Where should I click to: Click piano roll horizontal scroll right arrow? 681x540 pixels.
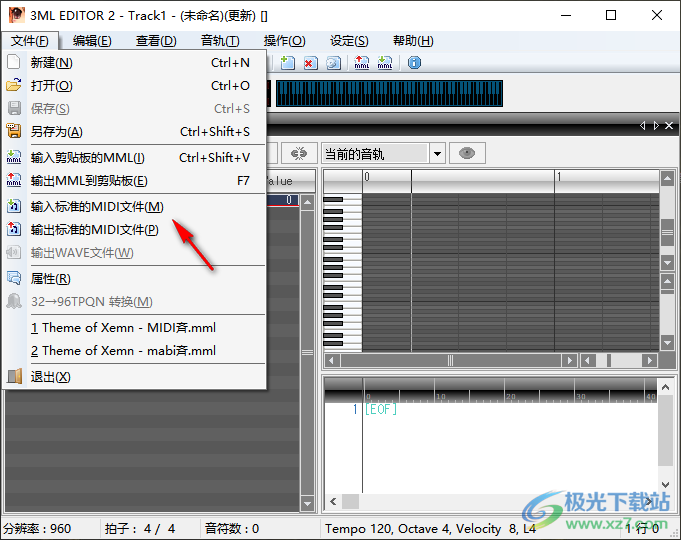click(x=569, y=361)
